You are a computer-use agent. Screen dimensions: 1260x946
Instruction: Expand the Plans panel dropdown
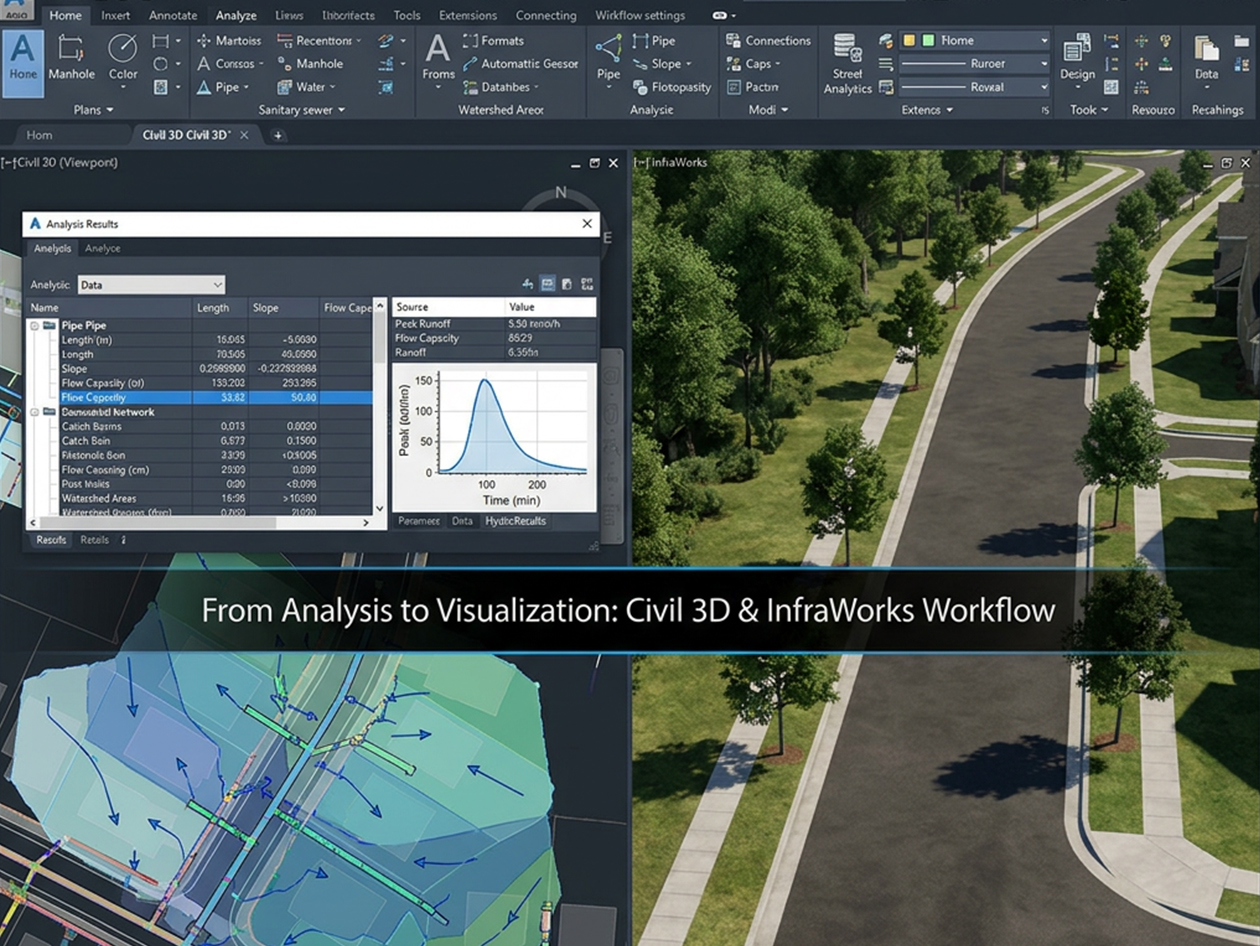pyautogui.click(x=94, y=110)
